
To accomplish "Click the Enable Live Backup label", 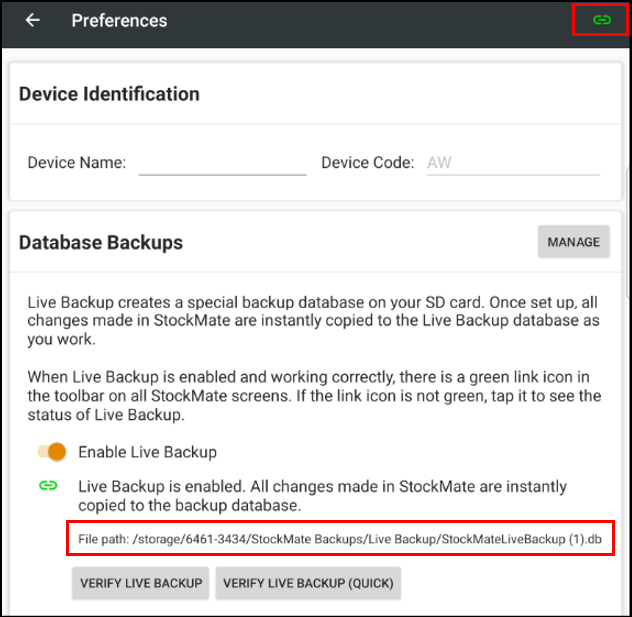I will click(x=147, y=452).
